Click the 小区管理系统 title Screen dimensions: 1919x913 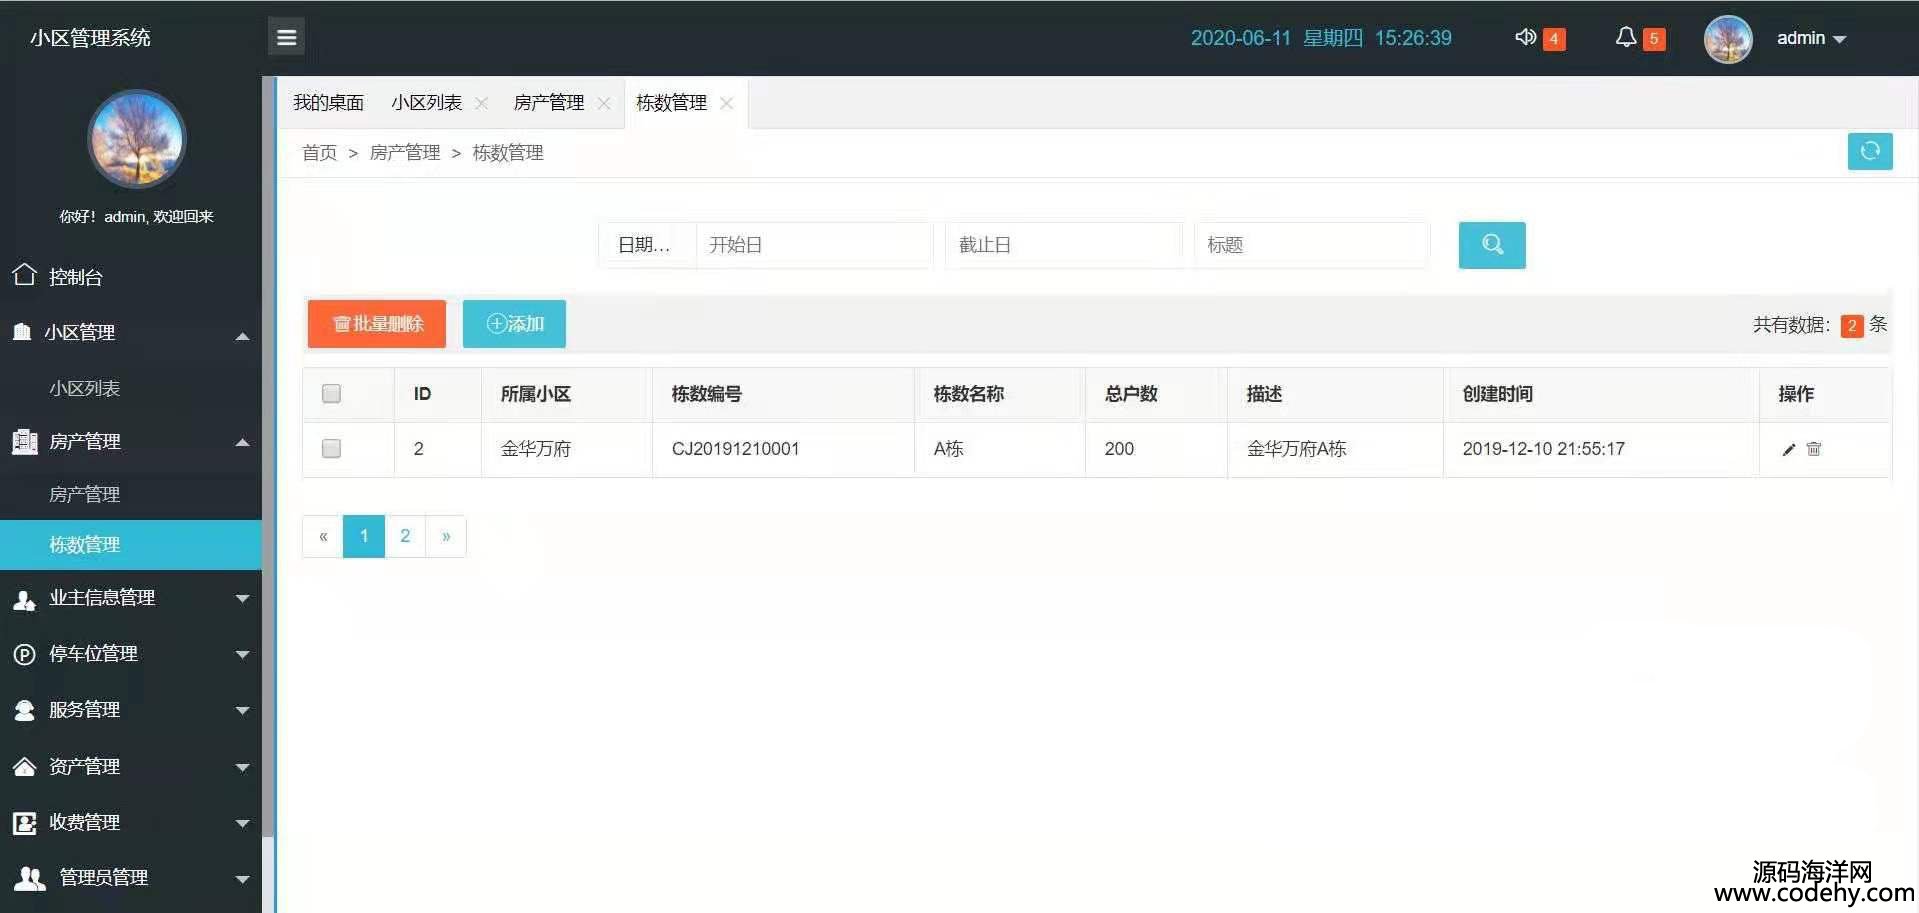coord(90,38)
